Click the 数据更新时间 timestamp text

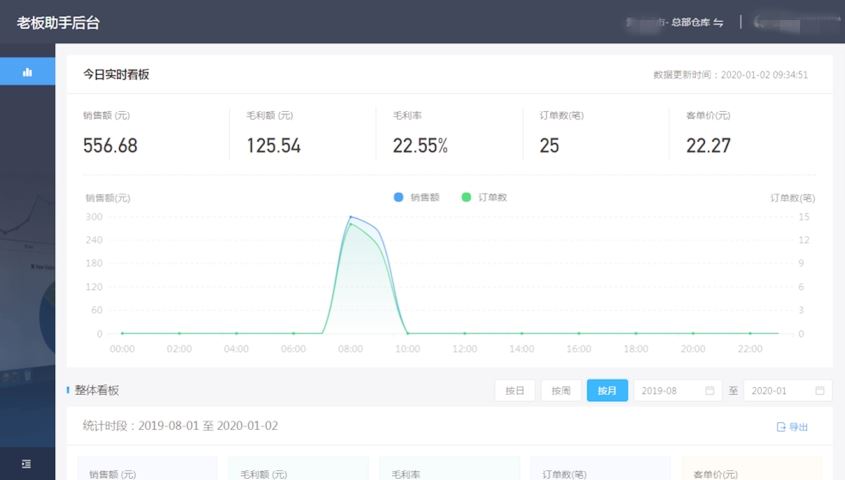tap(731, 75)
